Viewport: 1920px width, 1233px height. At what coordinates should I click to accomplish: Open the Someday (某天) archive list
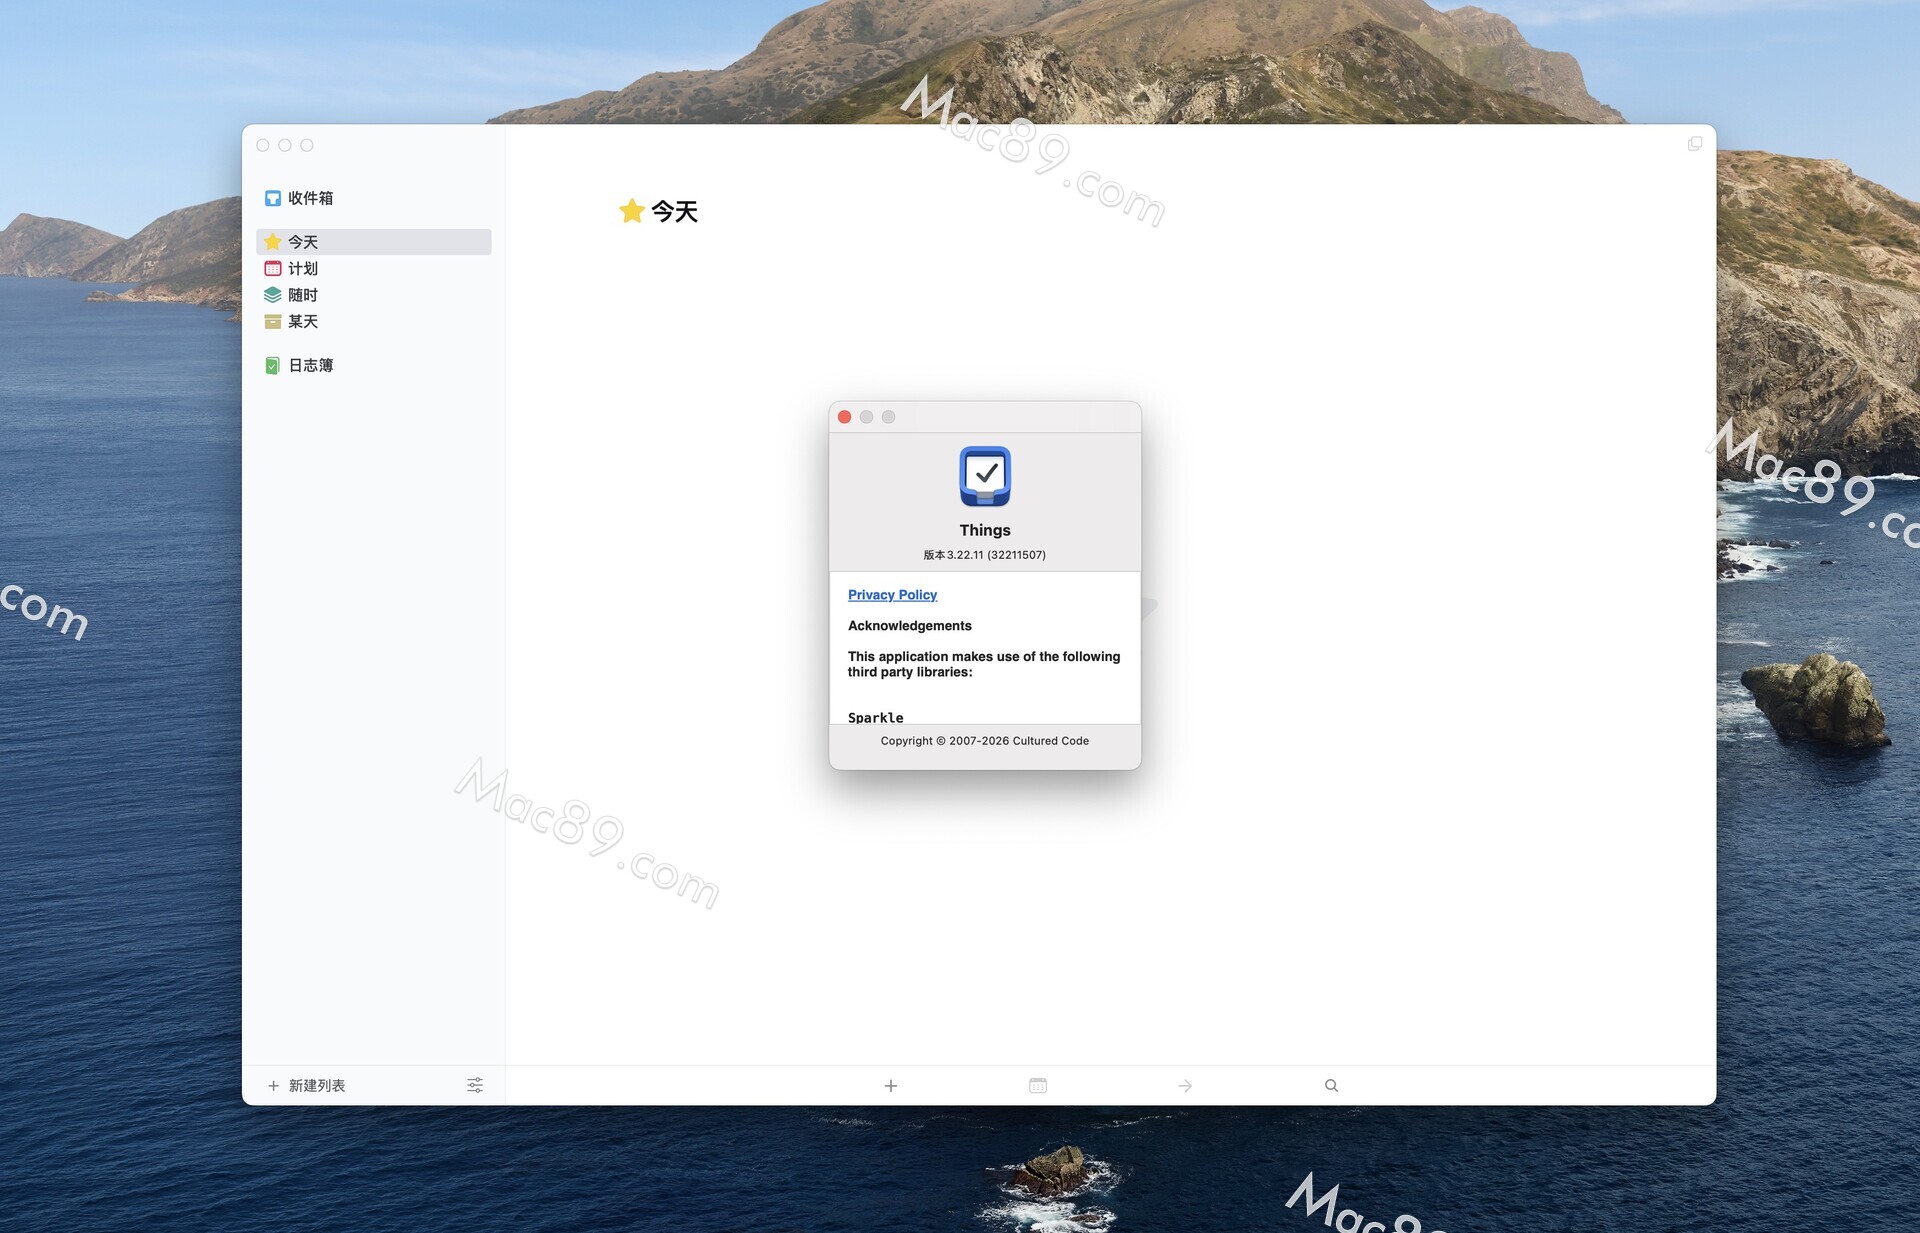302,321
